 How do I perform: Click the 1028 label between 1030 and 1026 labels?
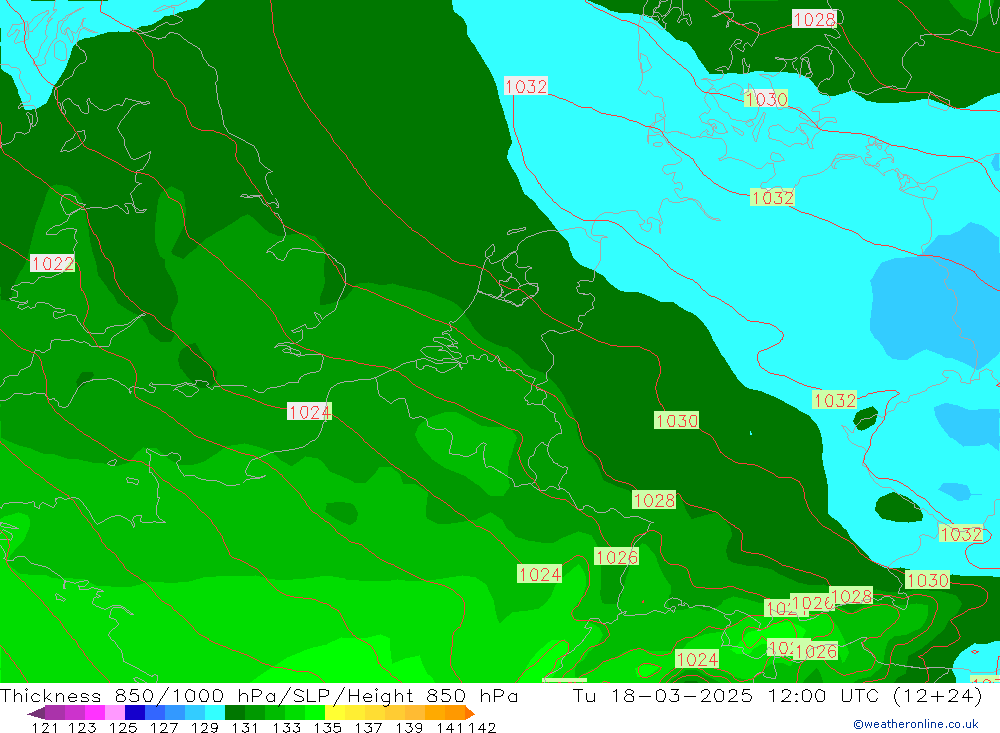click(x=654, y=500)
